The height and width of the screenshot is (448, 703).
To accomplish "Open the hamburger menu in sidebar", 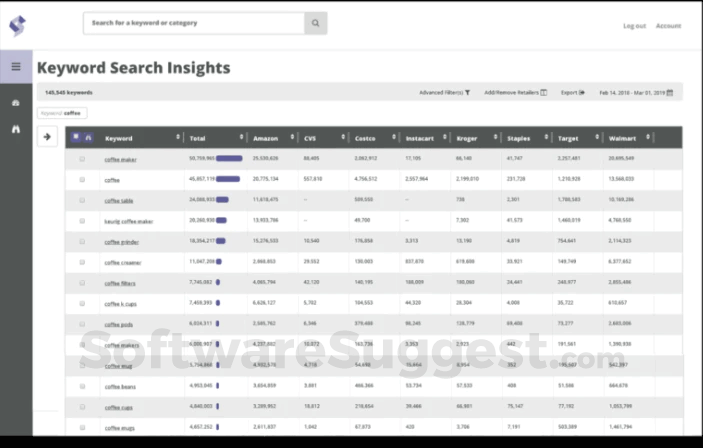I will click(15, 67).
